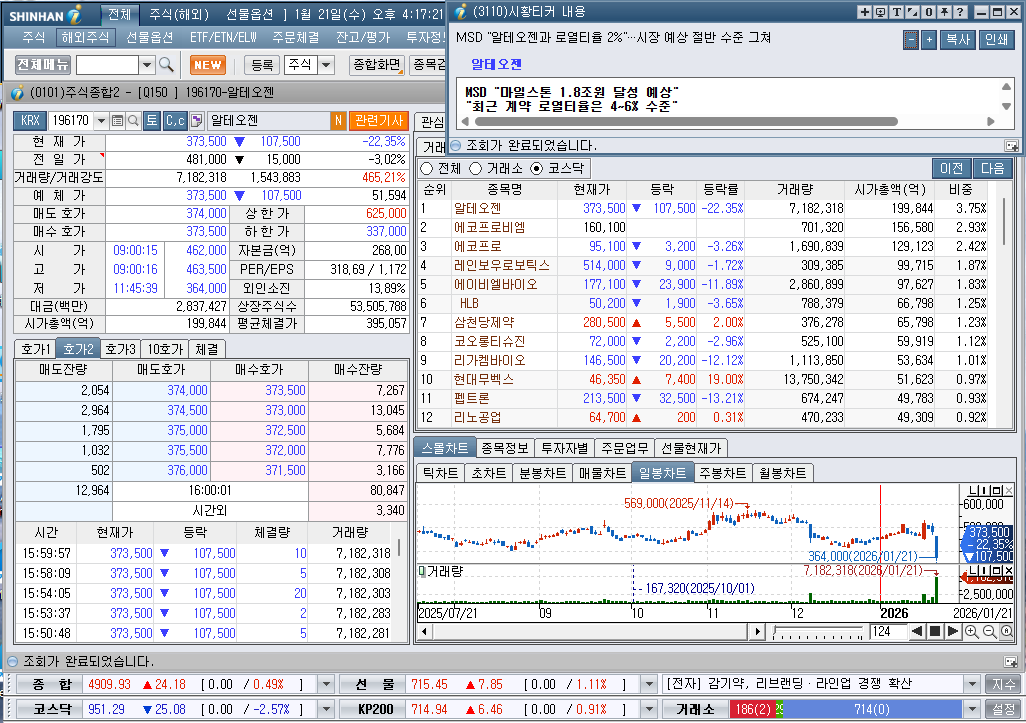
Task: Open the KP200 index row dropdown
Action: click(x=649, y=709)
